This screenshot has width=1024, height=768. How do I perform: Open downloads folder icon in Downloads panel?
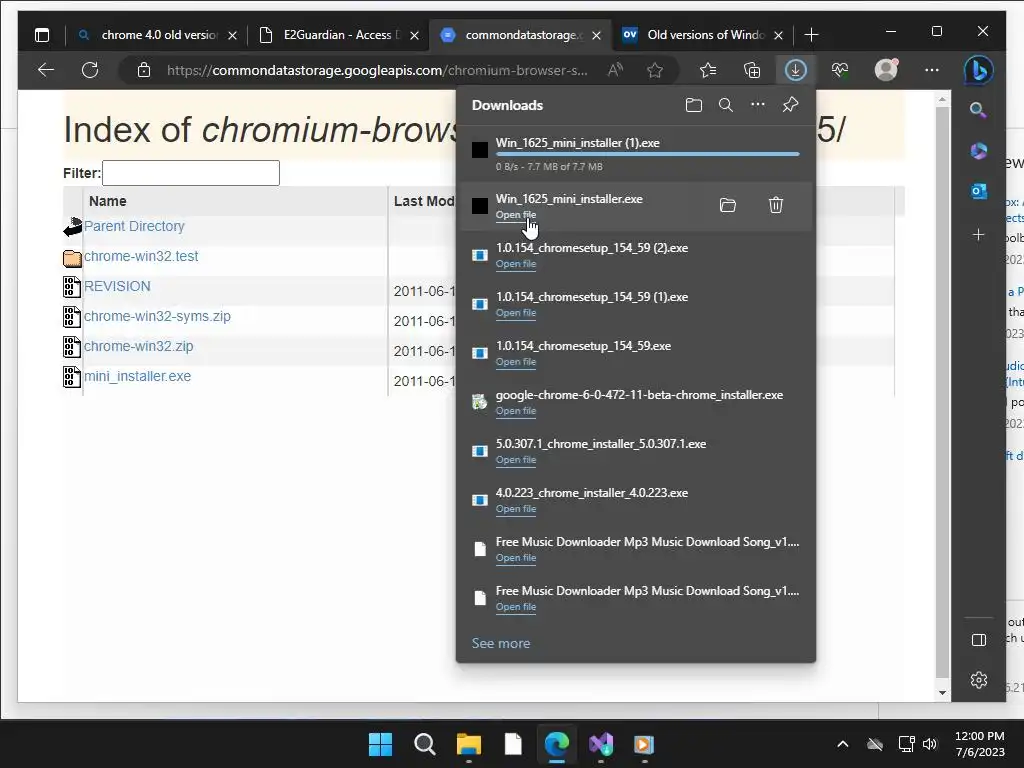(x=694, y=105)
